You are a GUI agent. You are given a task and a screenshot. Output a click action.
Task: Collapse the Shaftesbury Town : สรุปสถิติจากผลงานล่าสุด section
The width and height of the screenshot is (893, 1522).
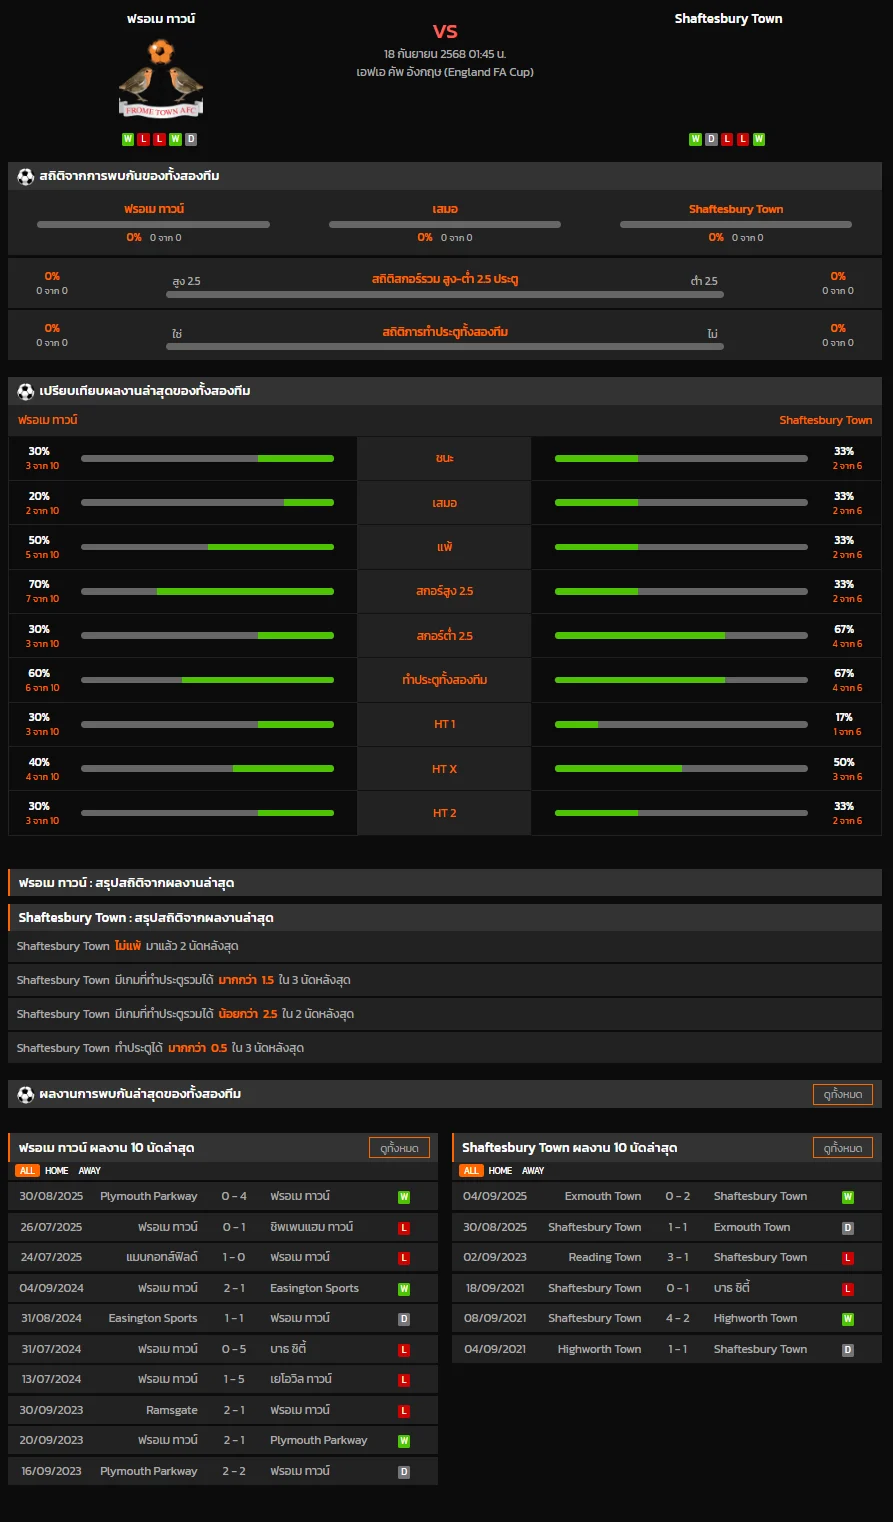pyautogui.click(x=445, y=917)
